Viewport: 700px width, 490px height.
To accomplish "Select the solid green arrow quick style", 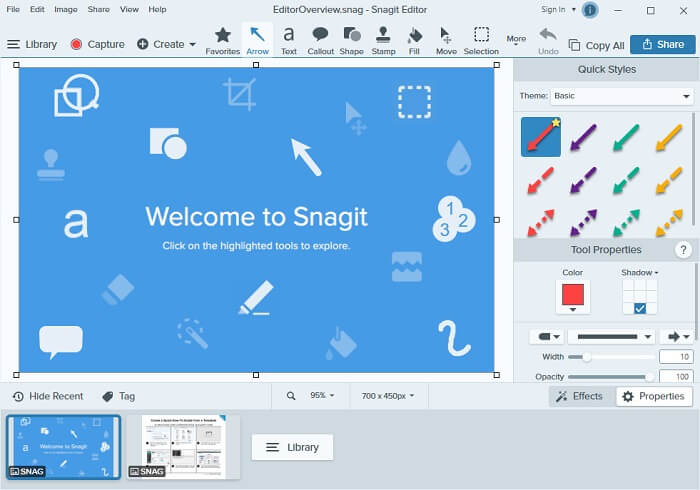I will [x=626, y=137].
